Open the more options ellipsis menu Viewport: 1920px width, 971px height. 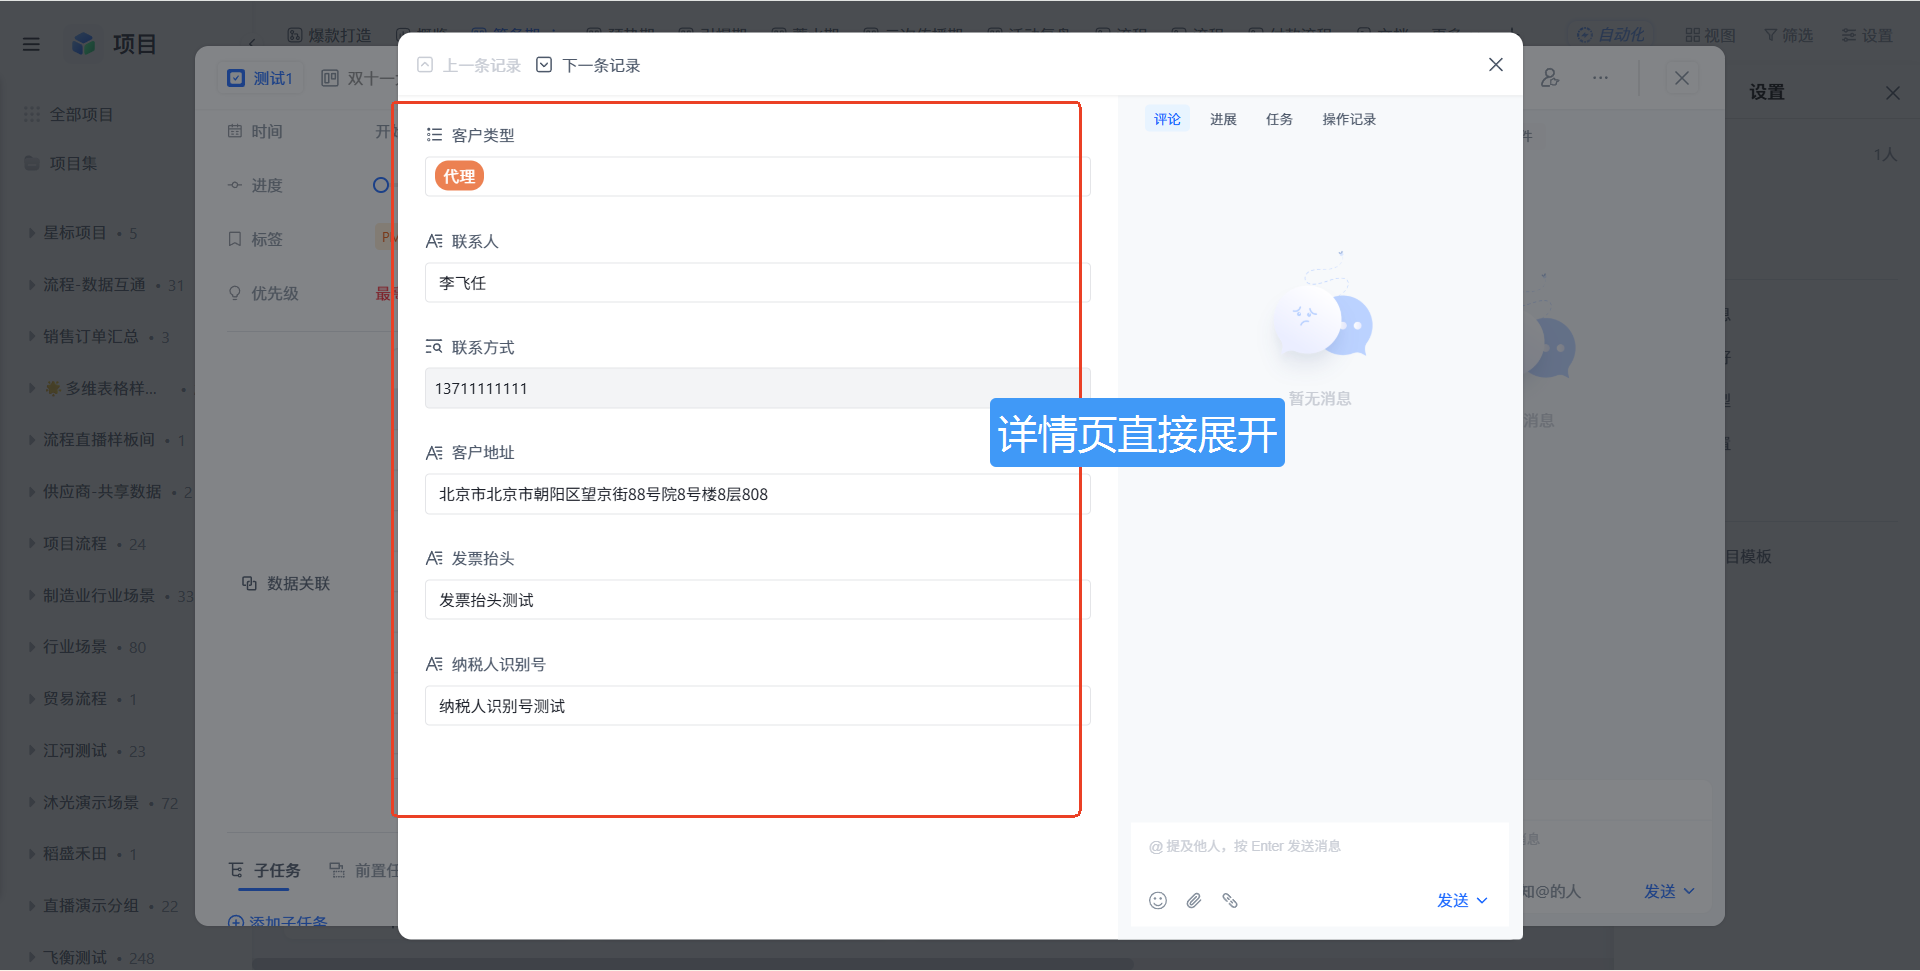[1600, 77]
